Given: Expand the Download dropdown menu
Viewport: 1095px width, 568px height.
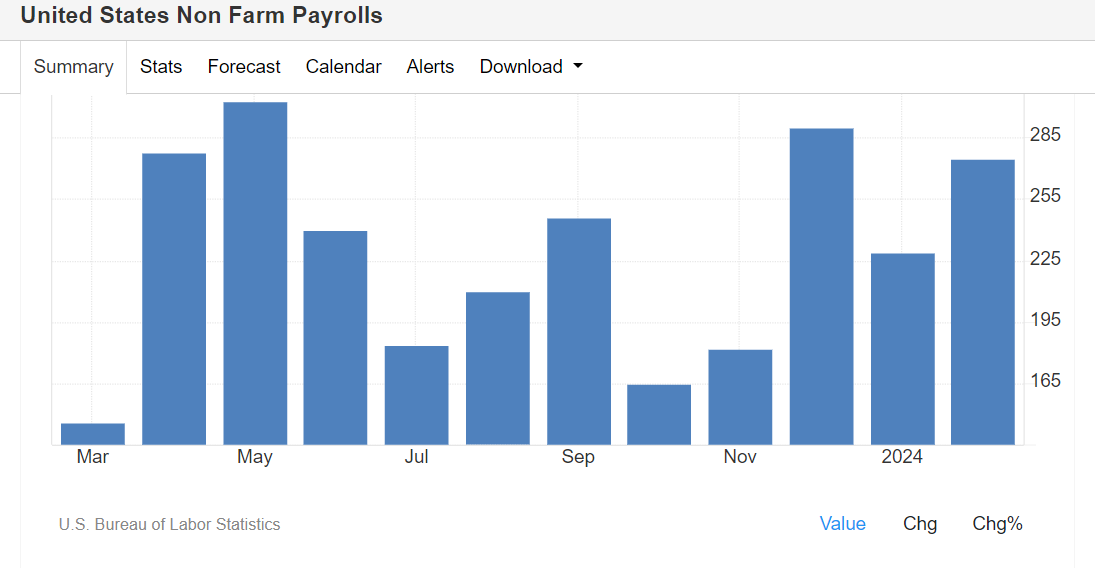Looking at the screenshot, I should [x=531, y=67].
